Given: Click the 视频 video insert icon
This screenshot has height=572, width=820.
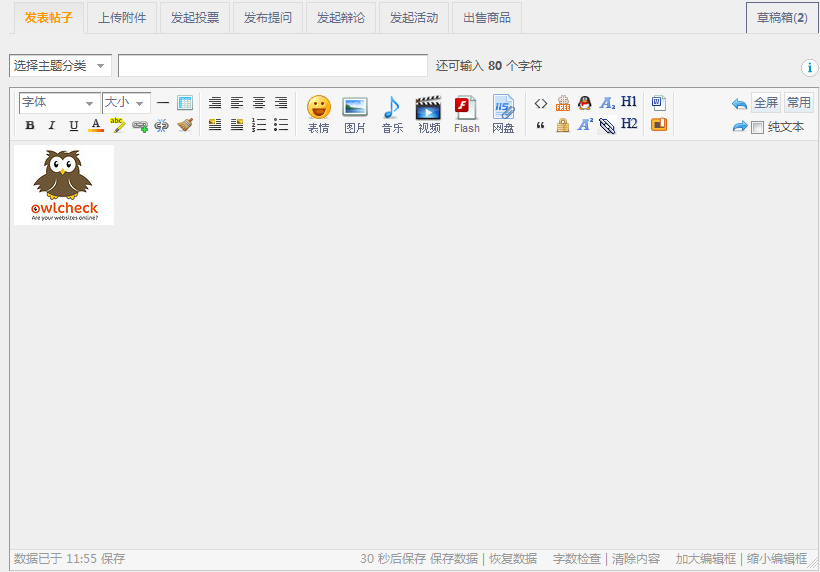Looking at the screenshot, I should point(429,113).
